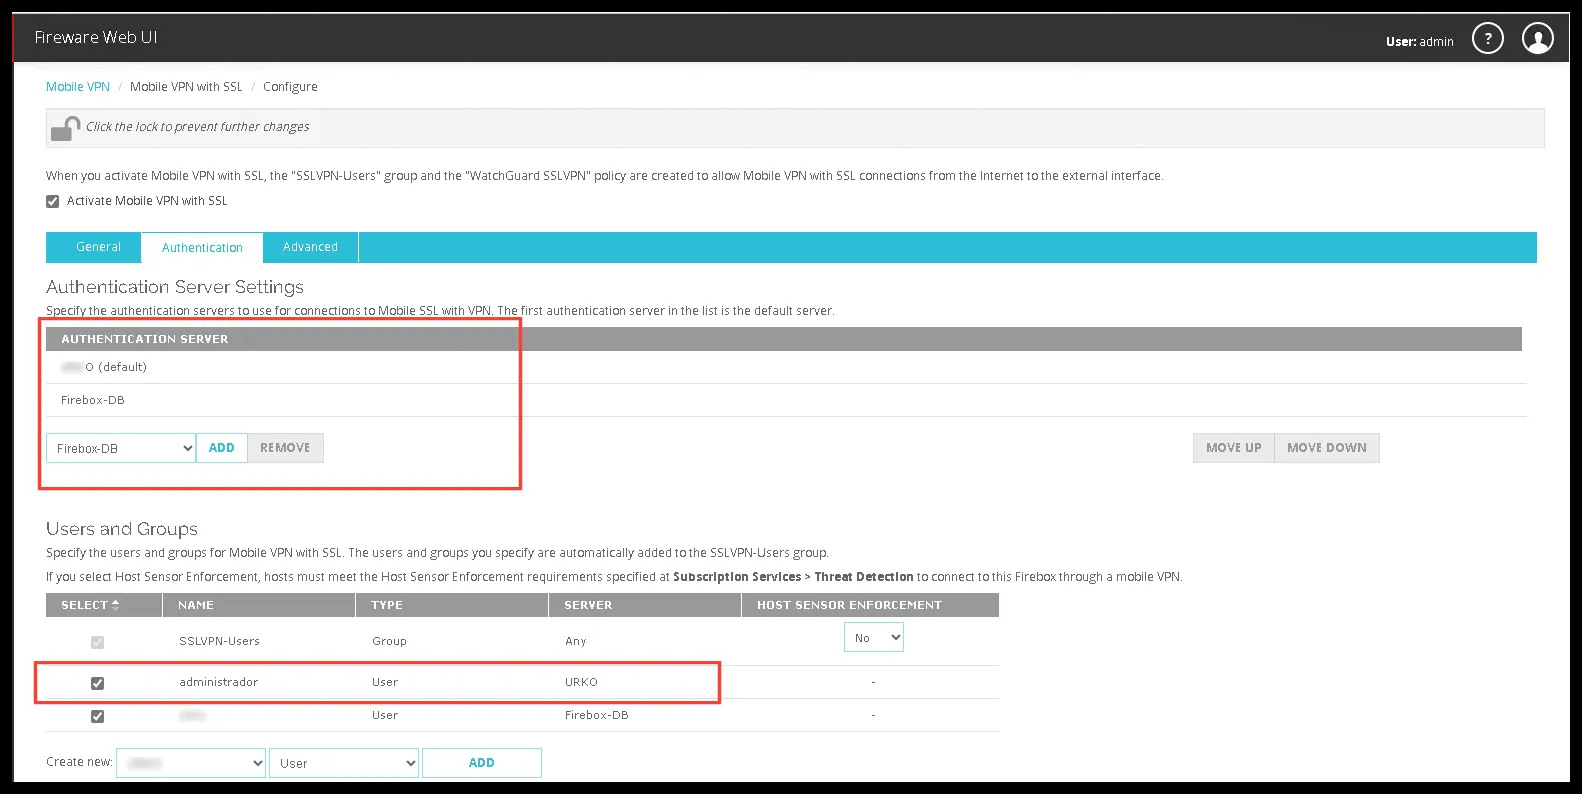The image size is (1582, 794).
Task: Click the REMOVE authentication server button
Action: (285, 448)
